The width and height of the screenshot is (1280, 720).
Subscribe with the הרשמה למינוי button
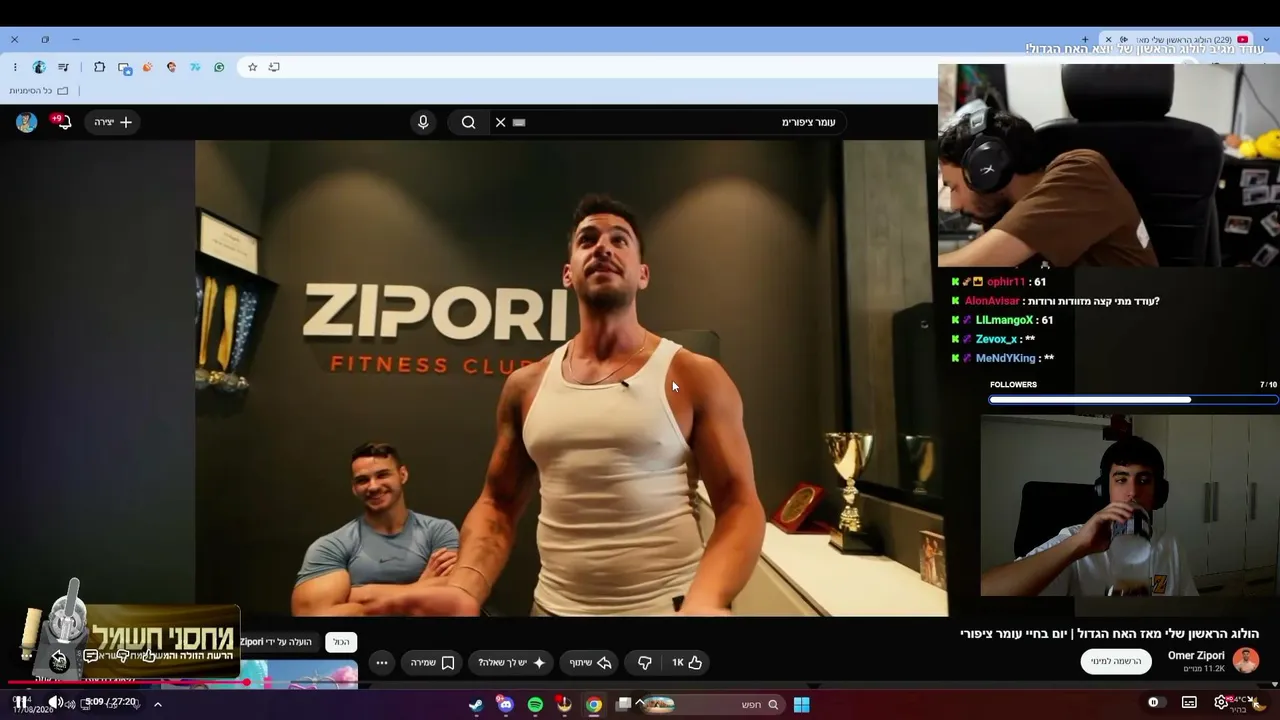pyautogui.click(x=1116, y=661)
